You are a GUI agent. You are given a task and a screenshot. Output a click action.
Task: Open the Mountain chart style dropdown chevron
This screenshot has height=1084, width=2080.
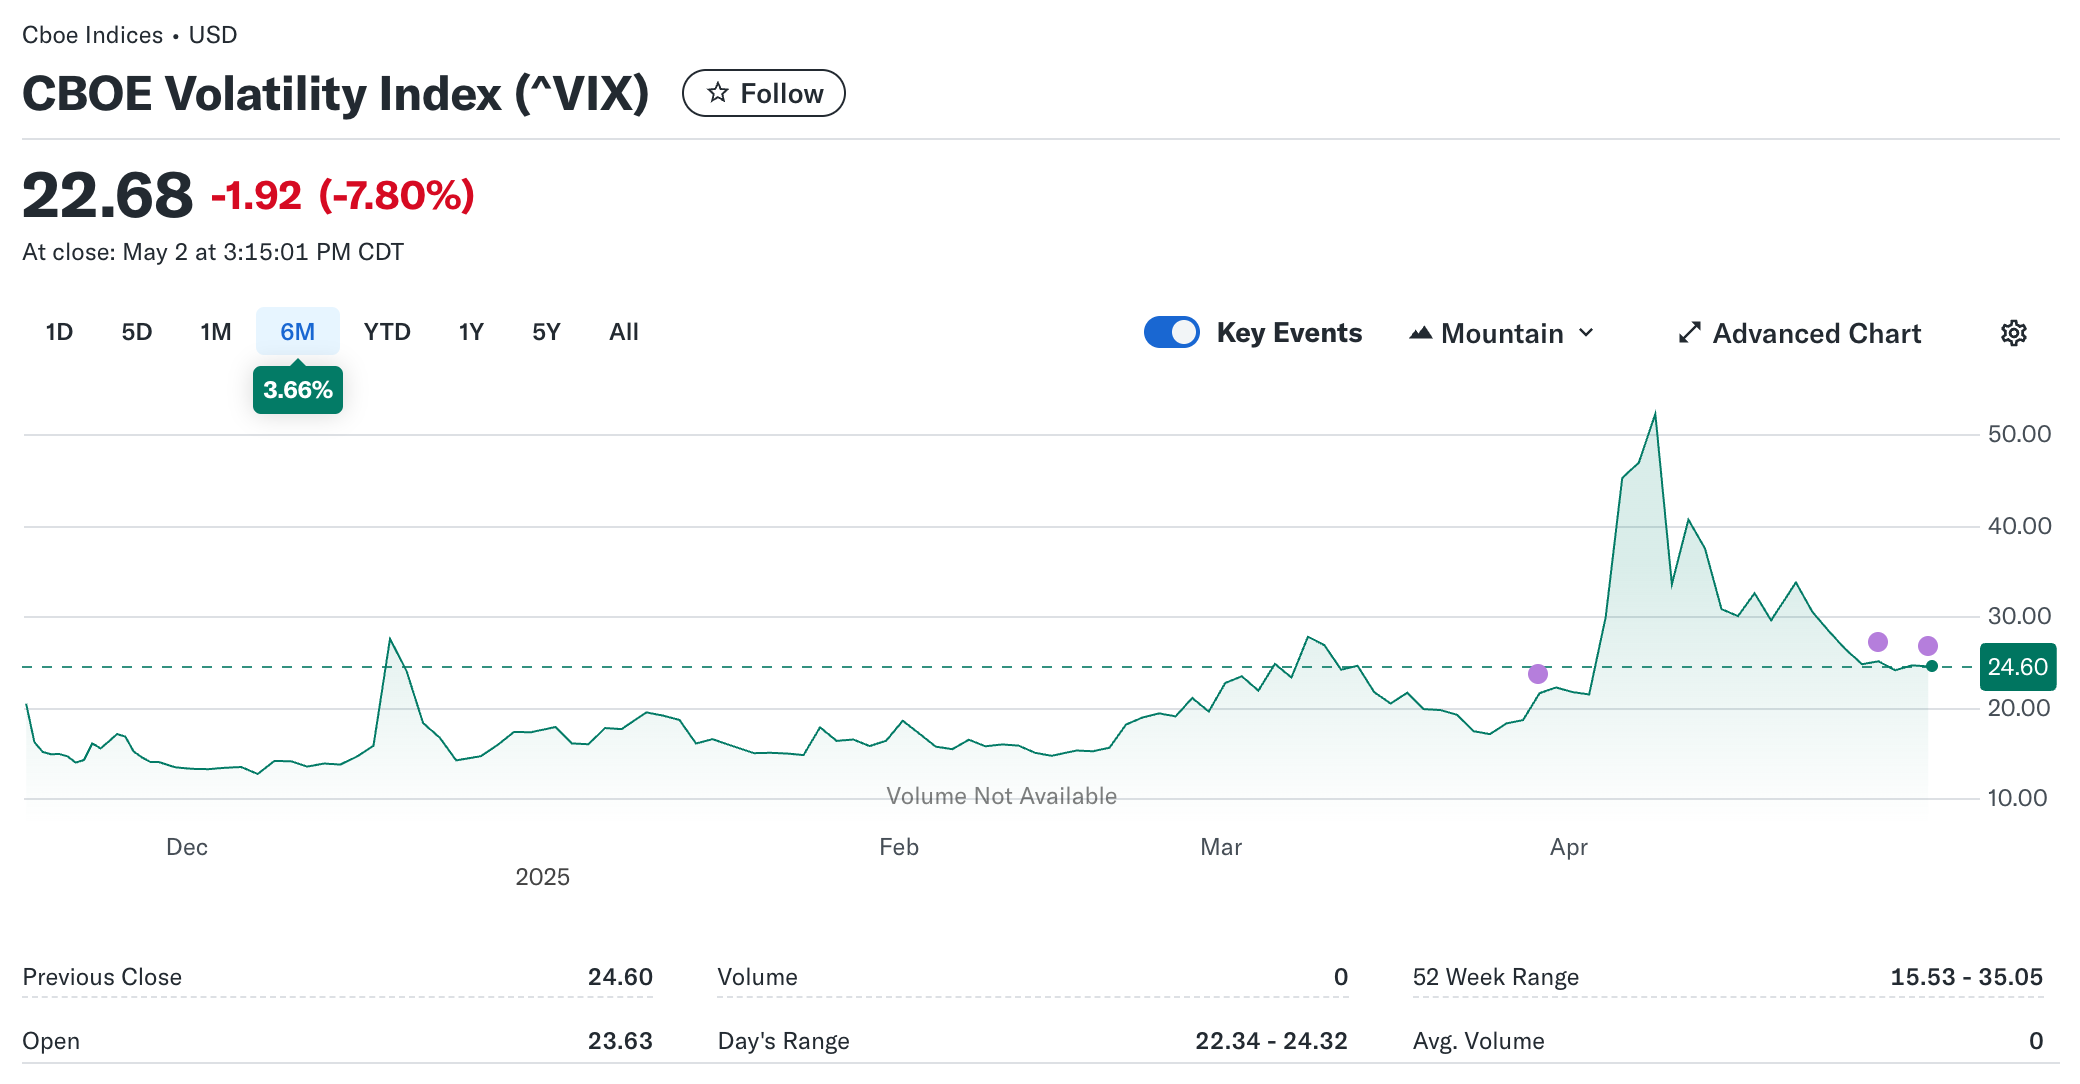point(1586,333)
